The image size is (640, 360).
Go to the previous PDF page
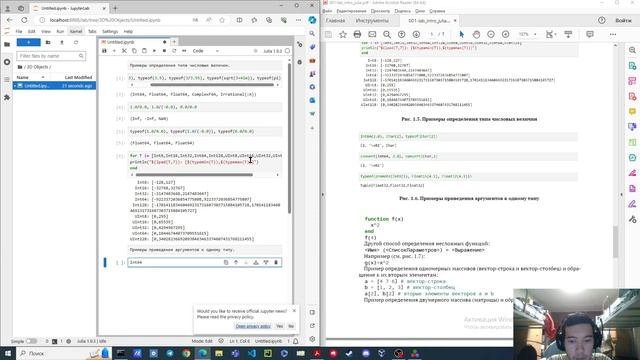pos(402,34)
